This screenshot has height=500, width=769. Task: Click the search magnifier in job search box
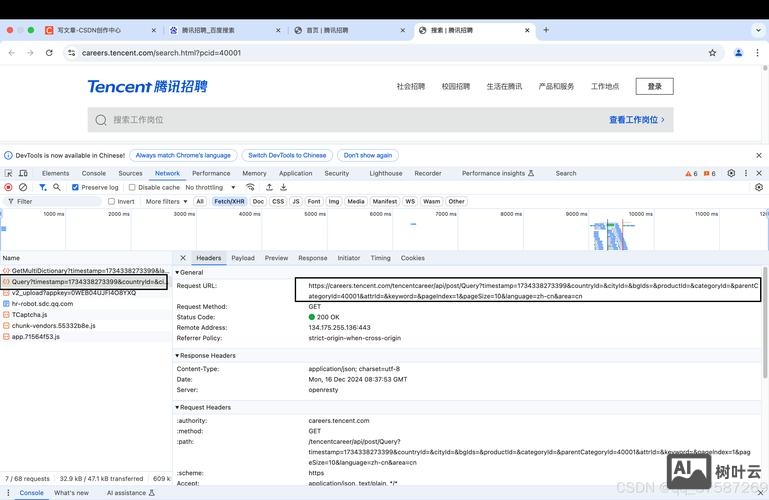101,120
